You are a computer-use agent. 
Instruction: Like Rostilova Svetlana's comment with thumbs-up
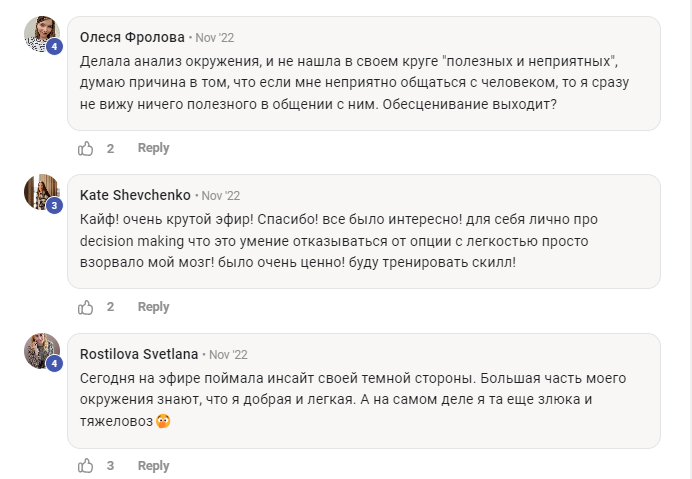[86, 466]
